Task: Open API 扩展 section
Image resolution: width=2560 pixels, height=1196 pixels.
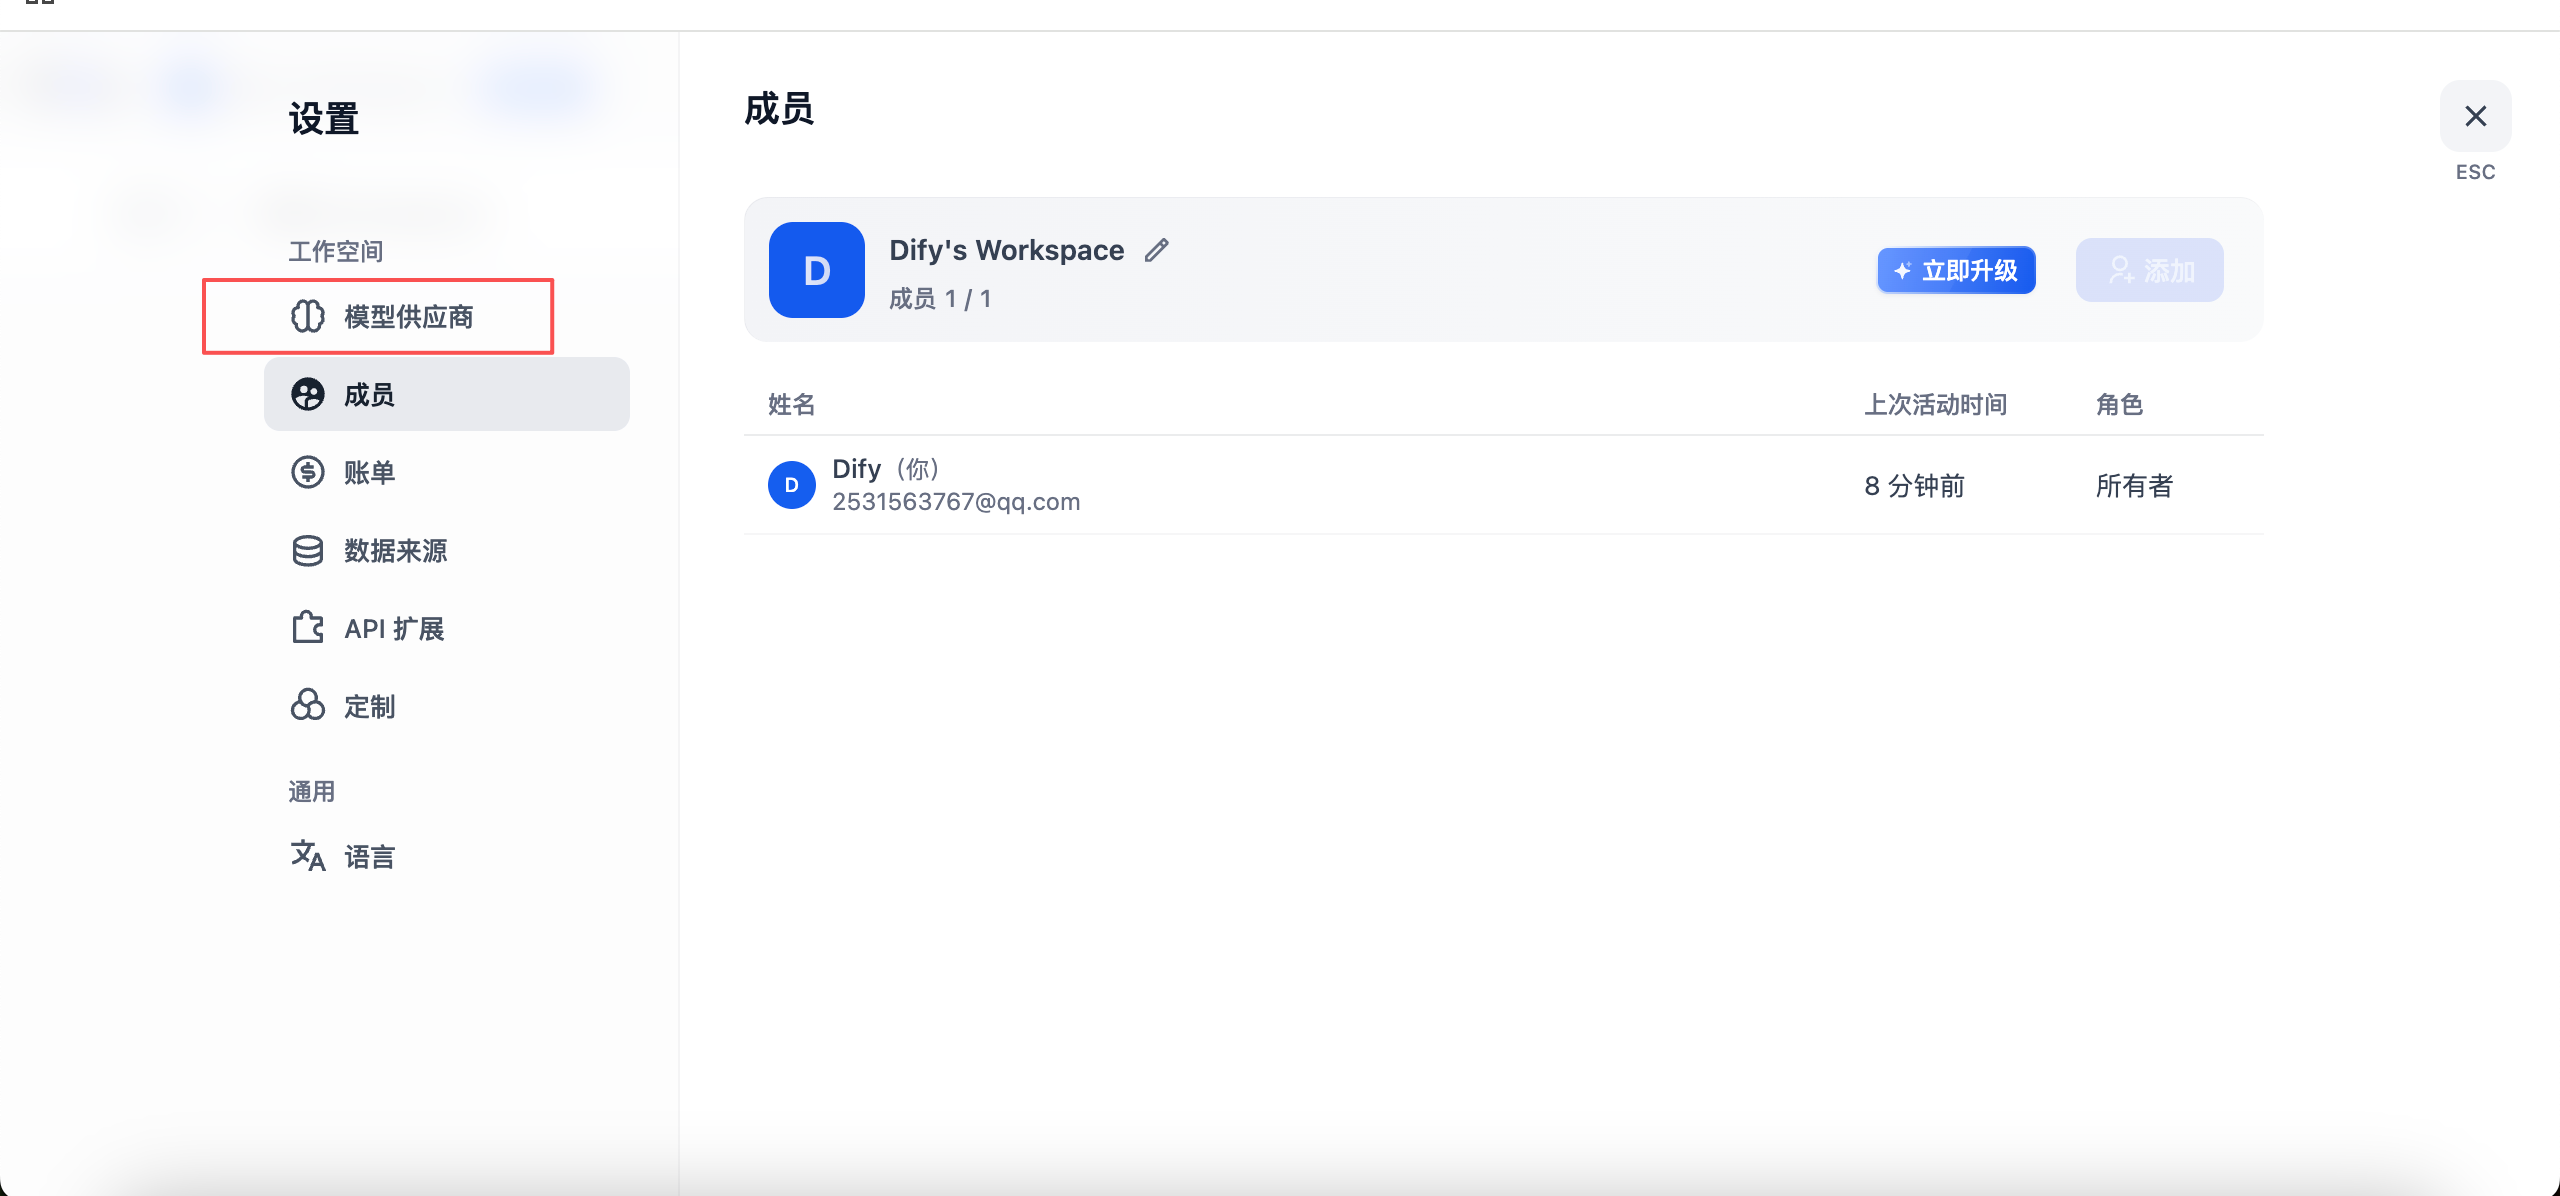Action: 446,628
